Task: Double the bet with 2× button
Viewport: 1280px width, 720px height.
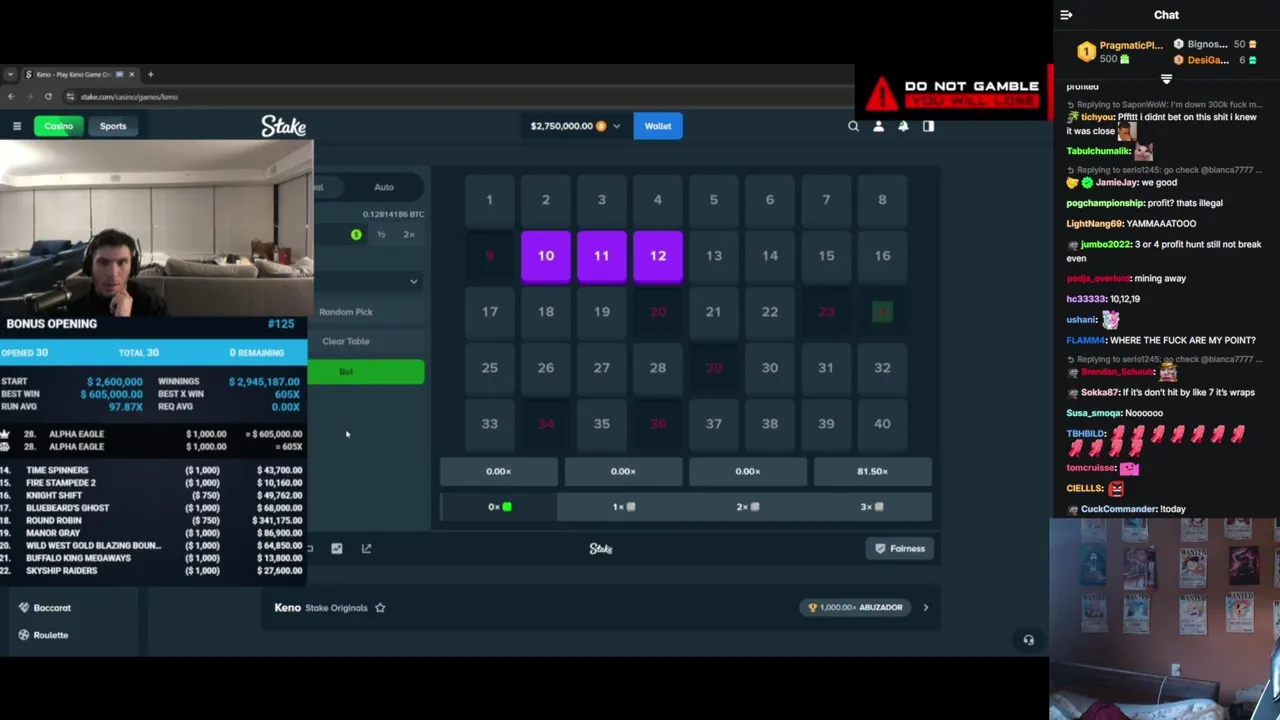Action: [409, 234]
